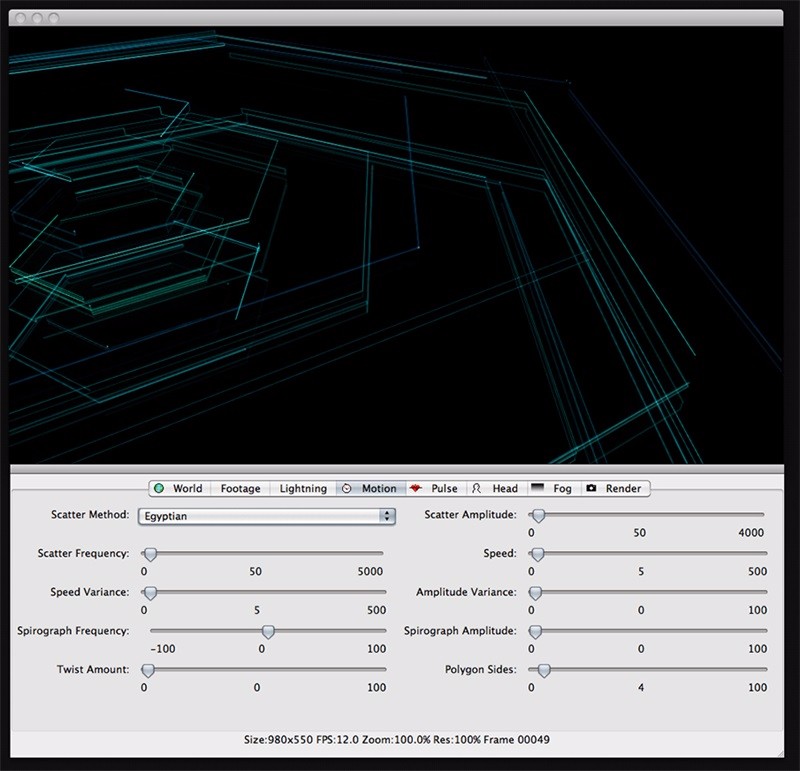Image resolution: width=800 pixels, height=771 pixels.
Task: Click the green globe World icon
Action: (159, 489)
